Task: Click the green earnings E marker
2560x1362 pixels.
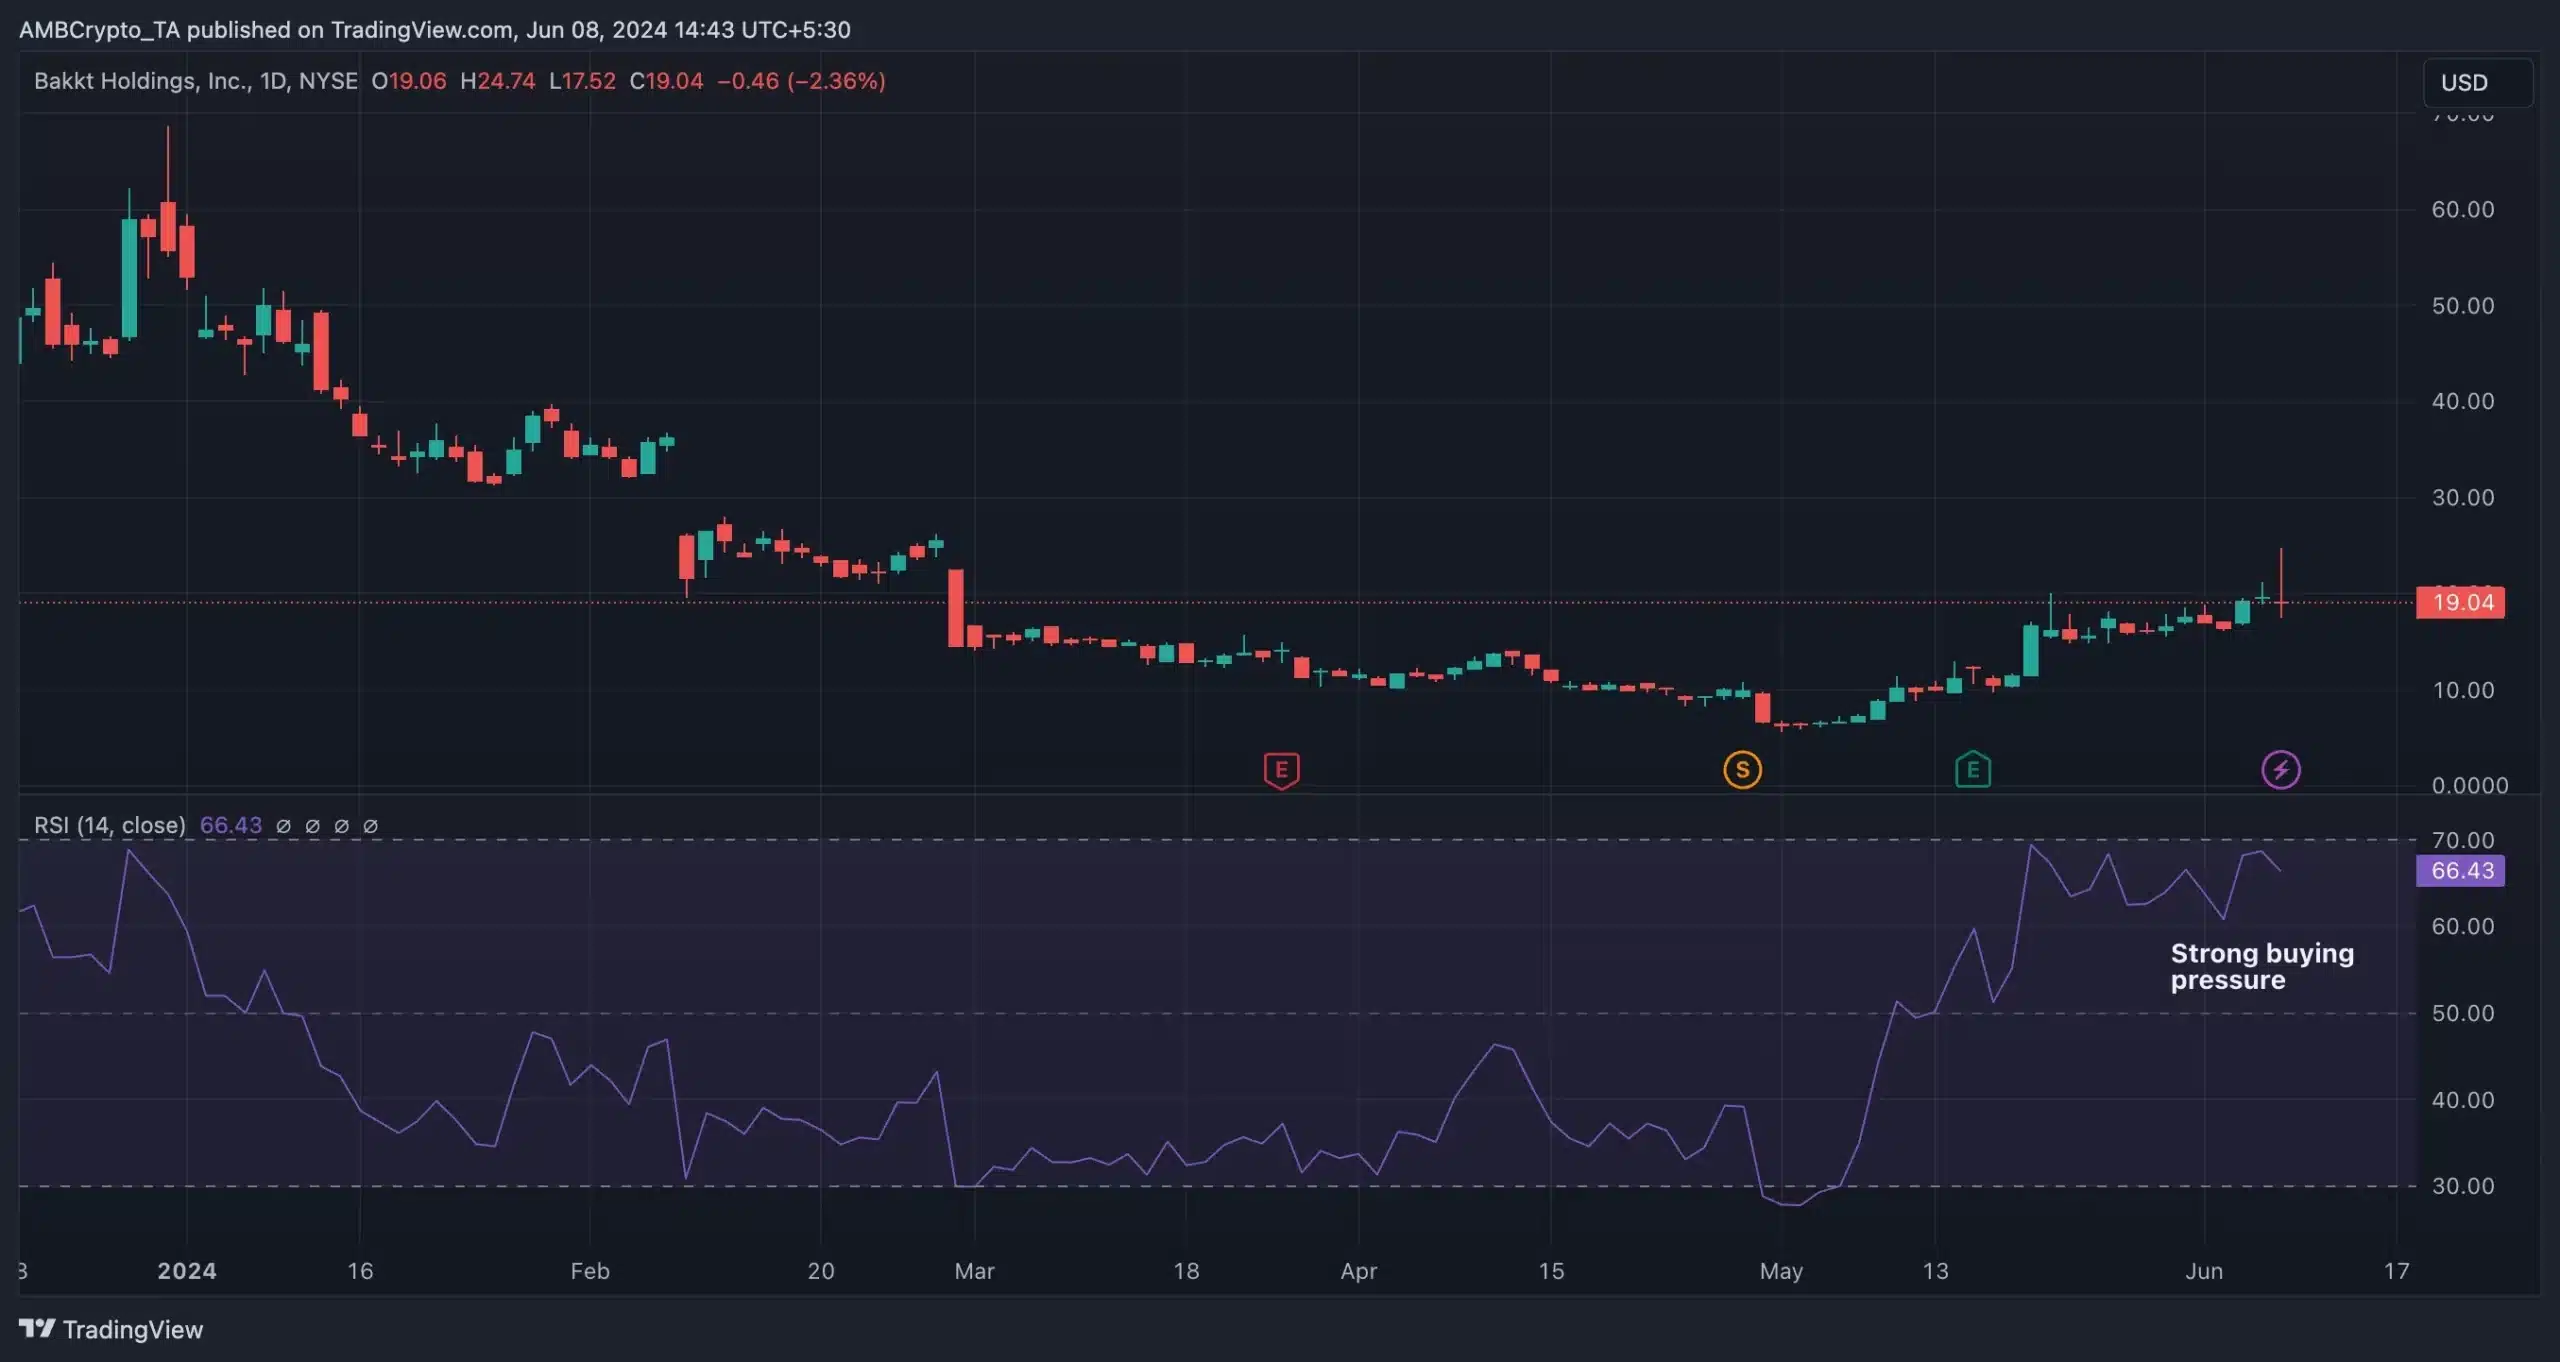Action: tap(1972, 770)
